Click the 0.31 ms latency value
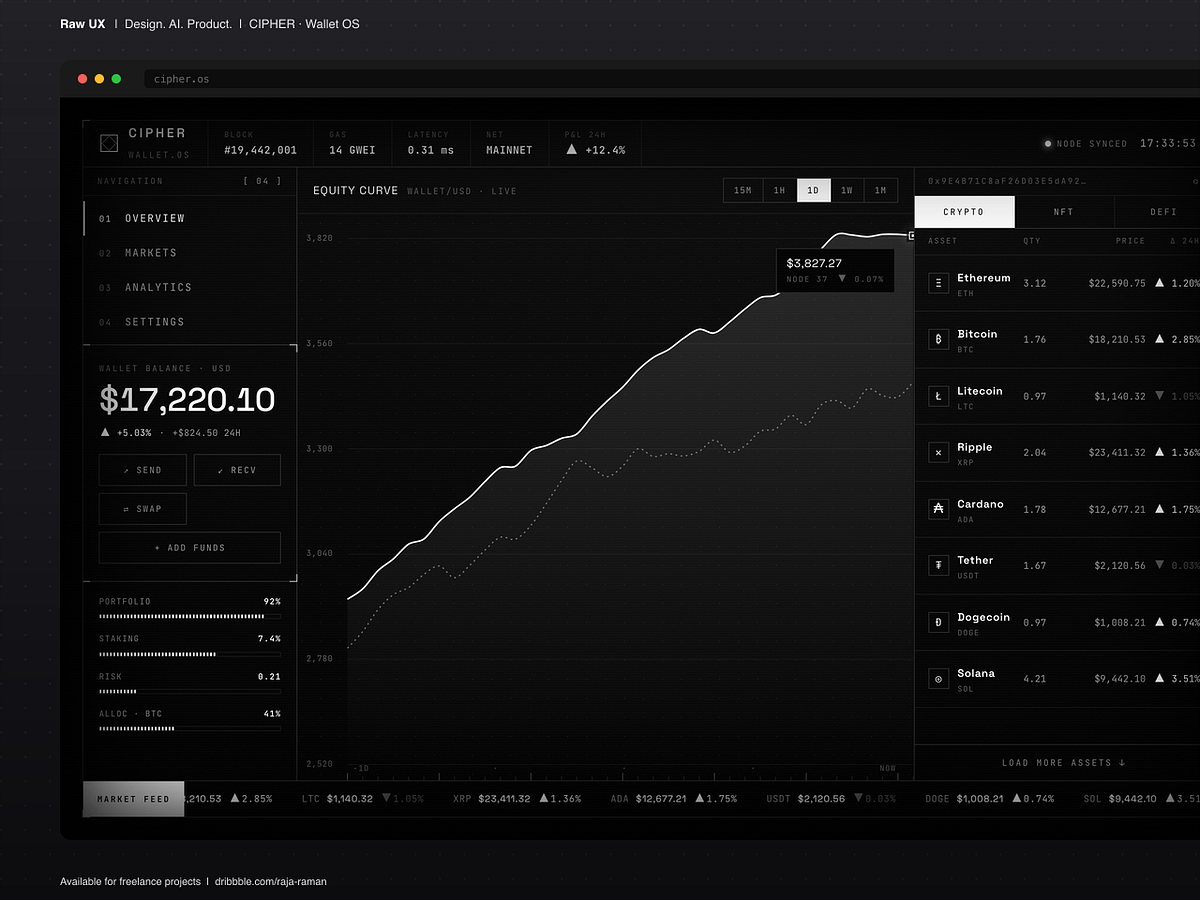The width and height of the screenshot is (1200, 900). pos(430,150)
